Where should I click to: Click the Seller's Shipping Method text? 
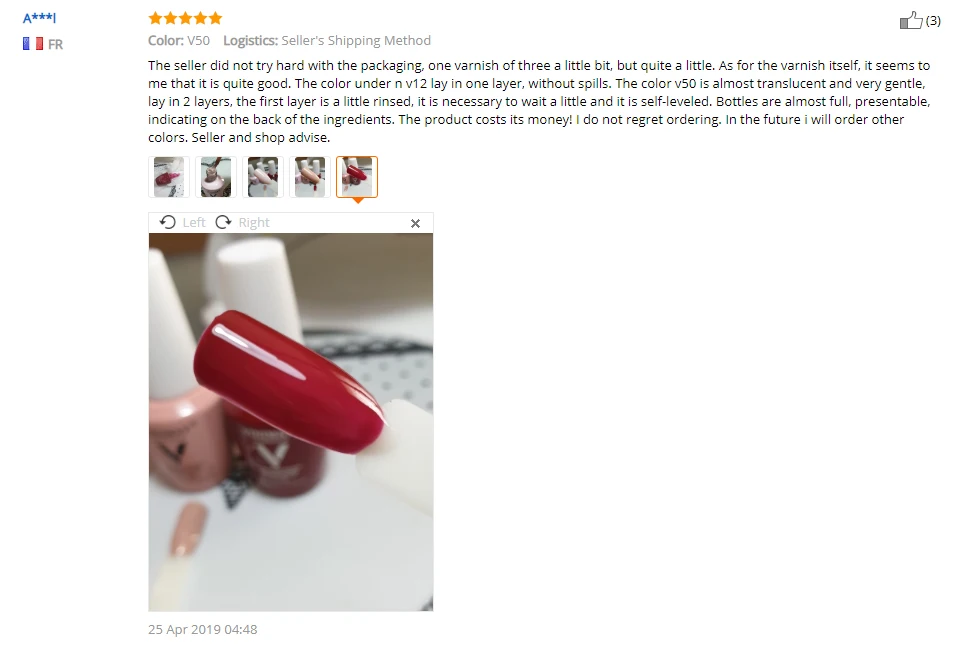coord(356,40)
